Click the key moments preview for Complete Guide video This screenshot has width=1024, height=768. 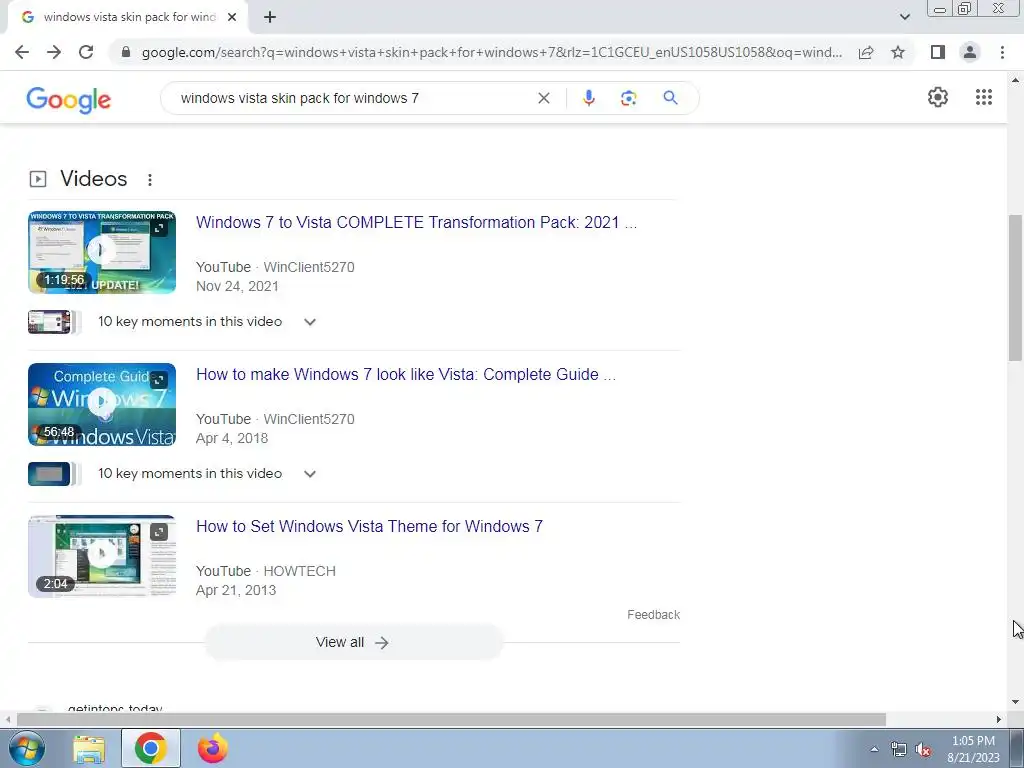pyautogui.click(x=54, y=474)
